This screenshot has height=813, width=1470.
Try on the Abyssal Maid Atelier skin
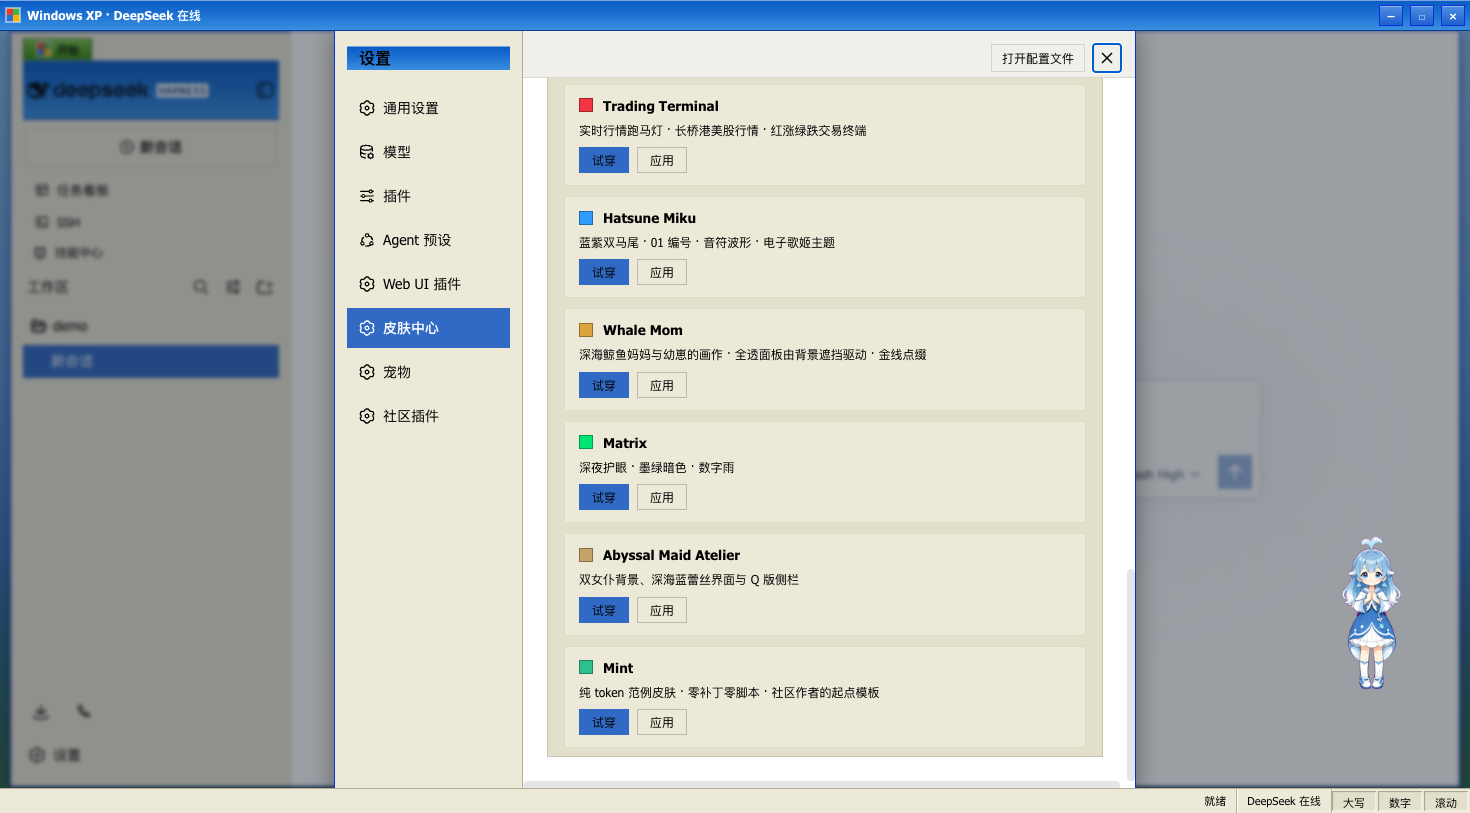pos(604,610)
